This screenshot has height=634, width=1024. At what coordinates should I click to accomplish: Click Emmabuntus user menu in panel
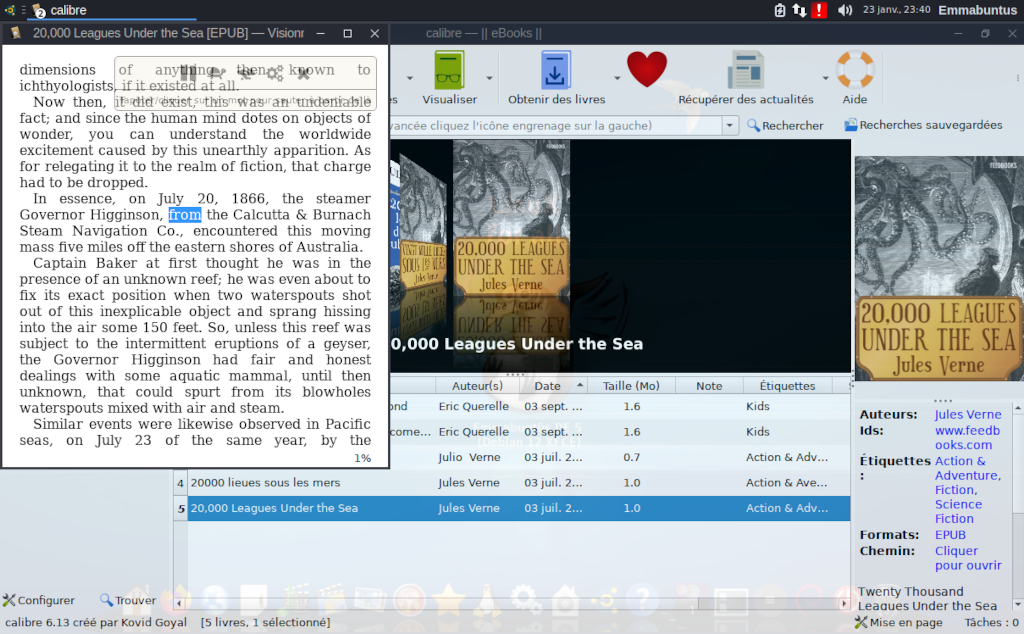tap(978, 10)
